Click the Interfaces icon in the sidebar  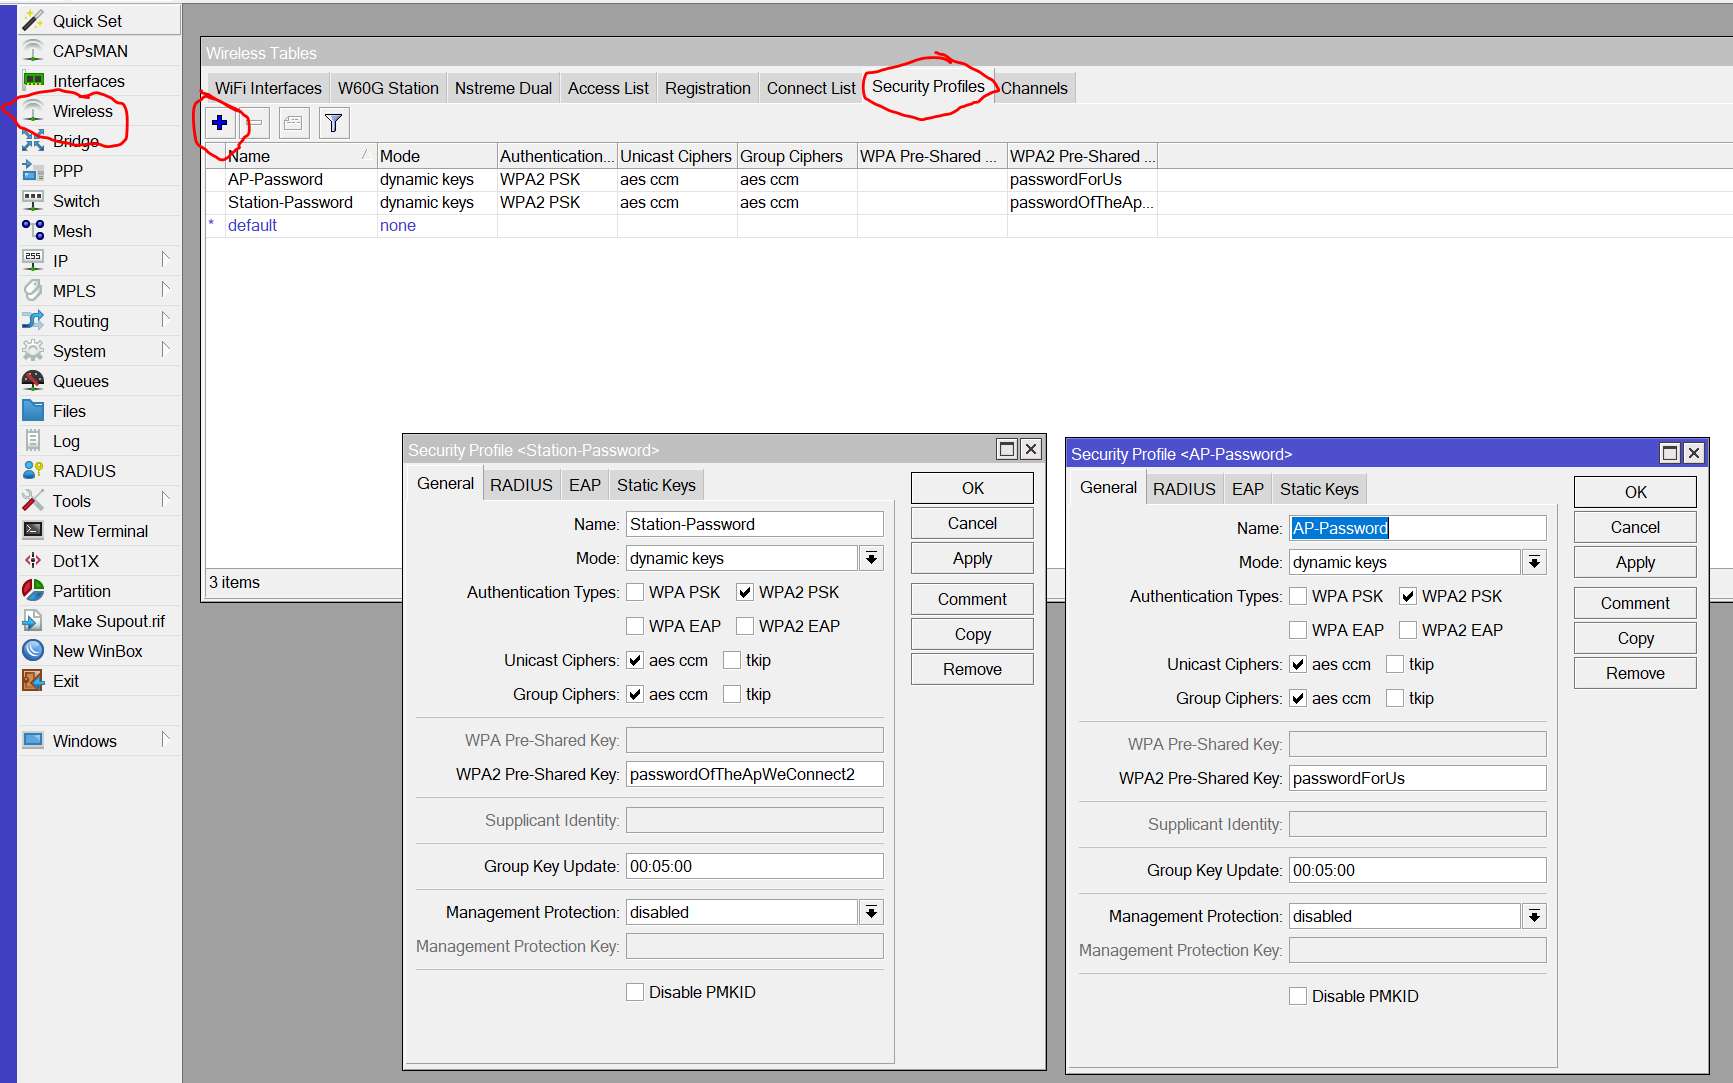pos(33,80)
